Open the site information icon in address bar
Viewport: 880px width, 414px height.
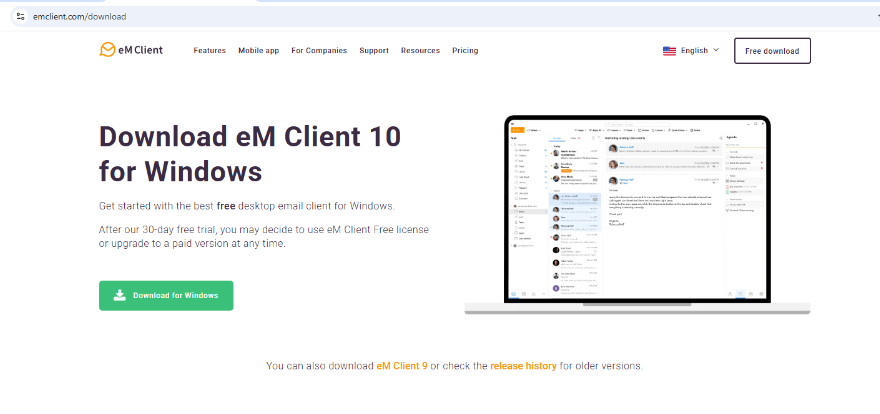coord(21,16)
